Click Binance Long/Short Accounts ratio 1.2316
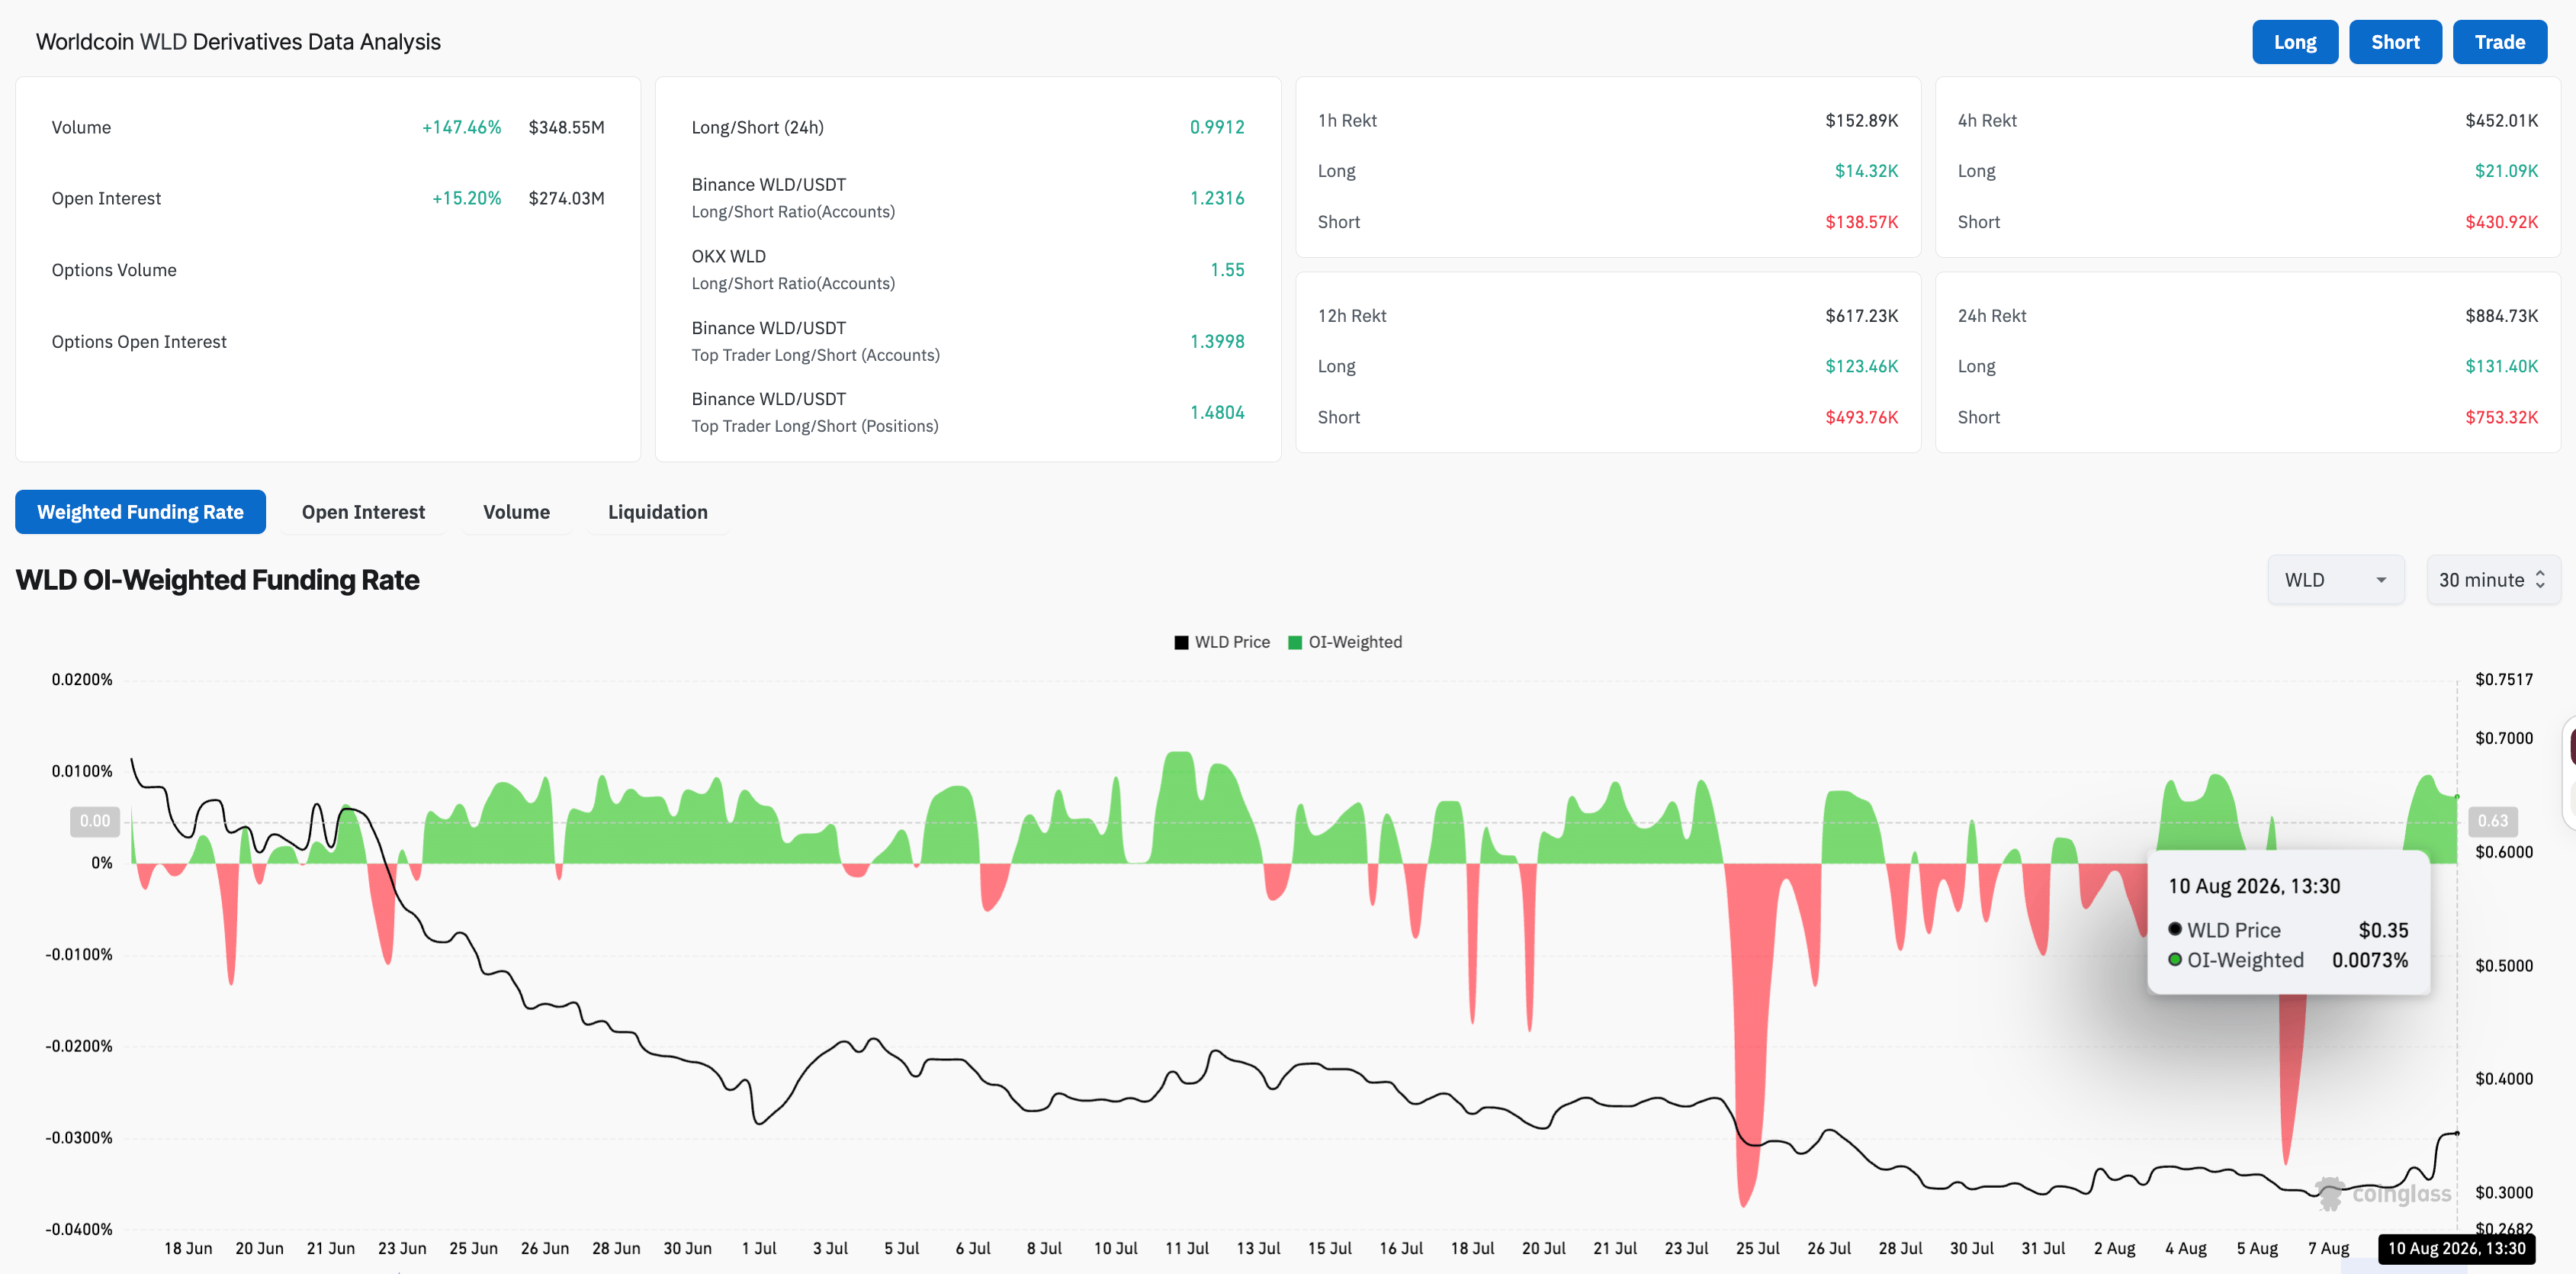The width and height of the screenshot is (2576, 1274). [1217, 198]
